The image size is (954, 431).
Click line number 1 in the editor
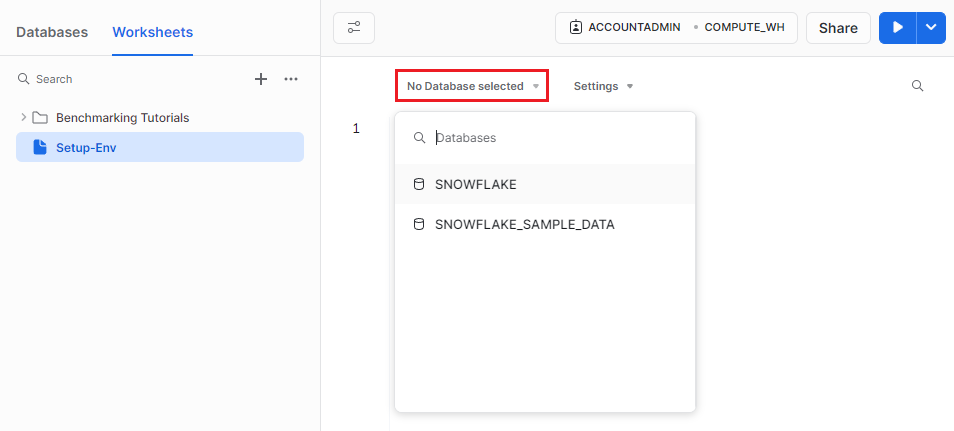point(357,128)
